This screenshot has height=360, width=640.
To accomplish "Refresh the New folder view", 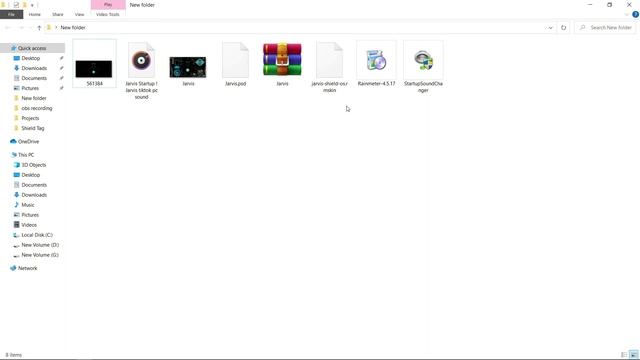I will (563, 28).
